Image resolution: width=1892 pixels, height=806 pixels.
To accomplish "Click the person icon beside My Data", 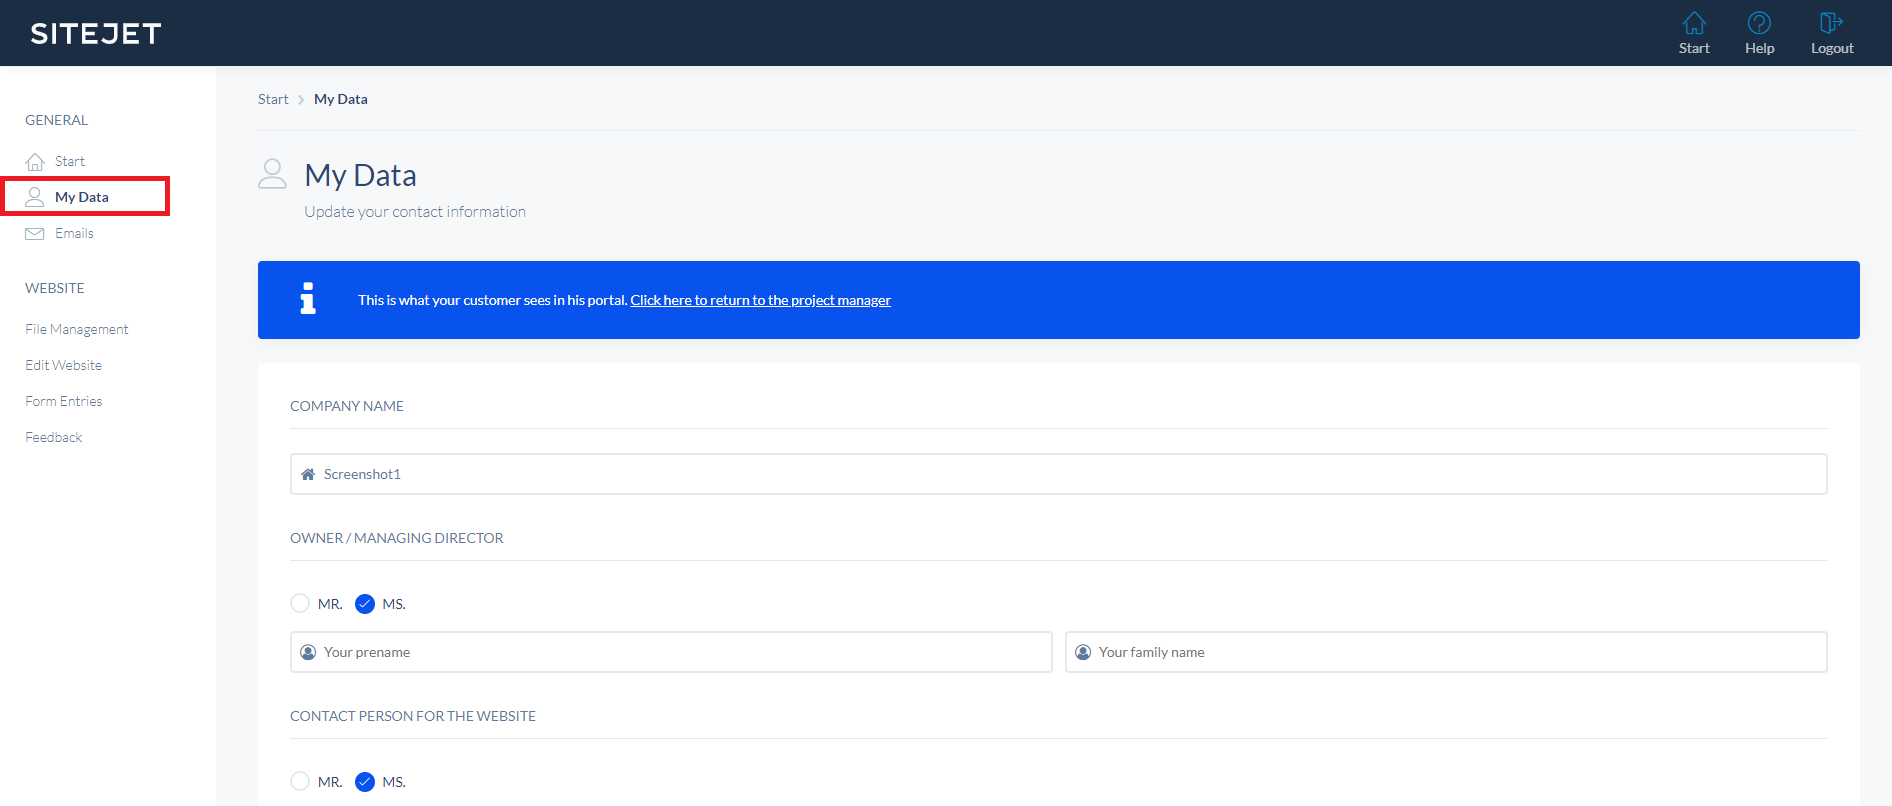I will pyautogui.click(x=35, y=197).
